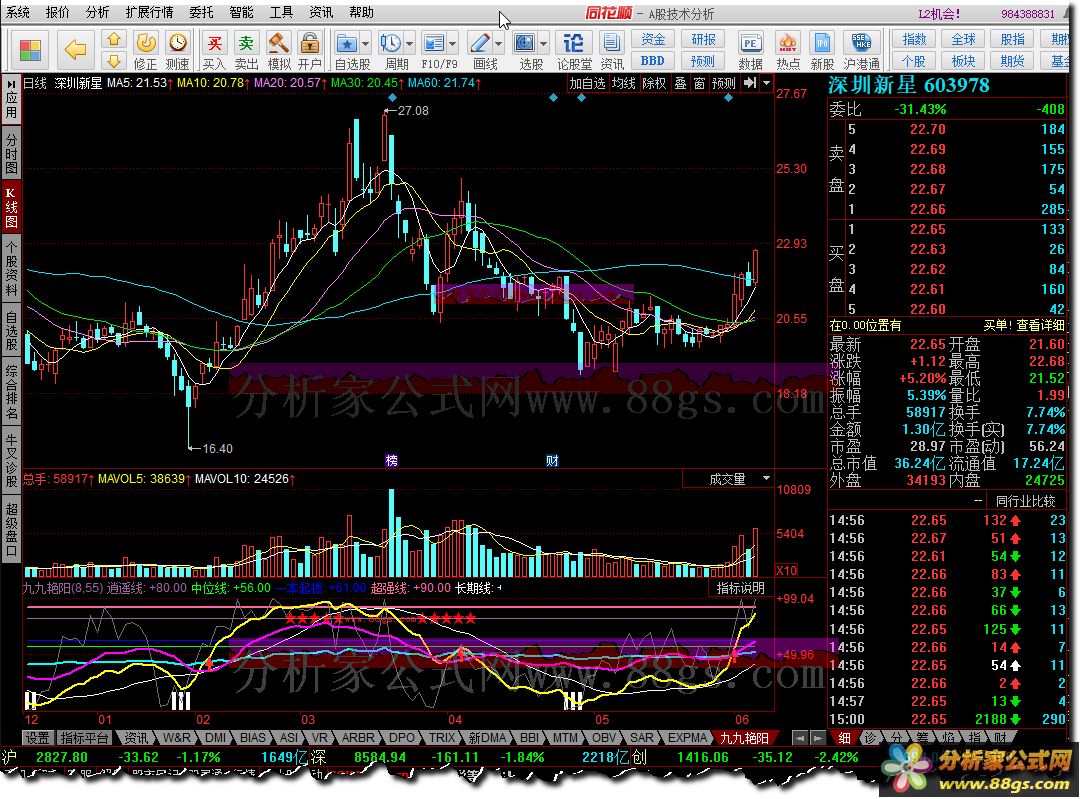
Task: Go back with the yellow left arrow
Action: [x=75, y=50]
